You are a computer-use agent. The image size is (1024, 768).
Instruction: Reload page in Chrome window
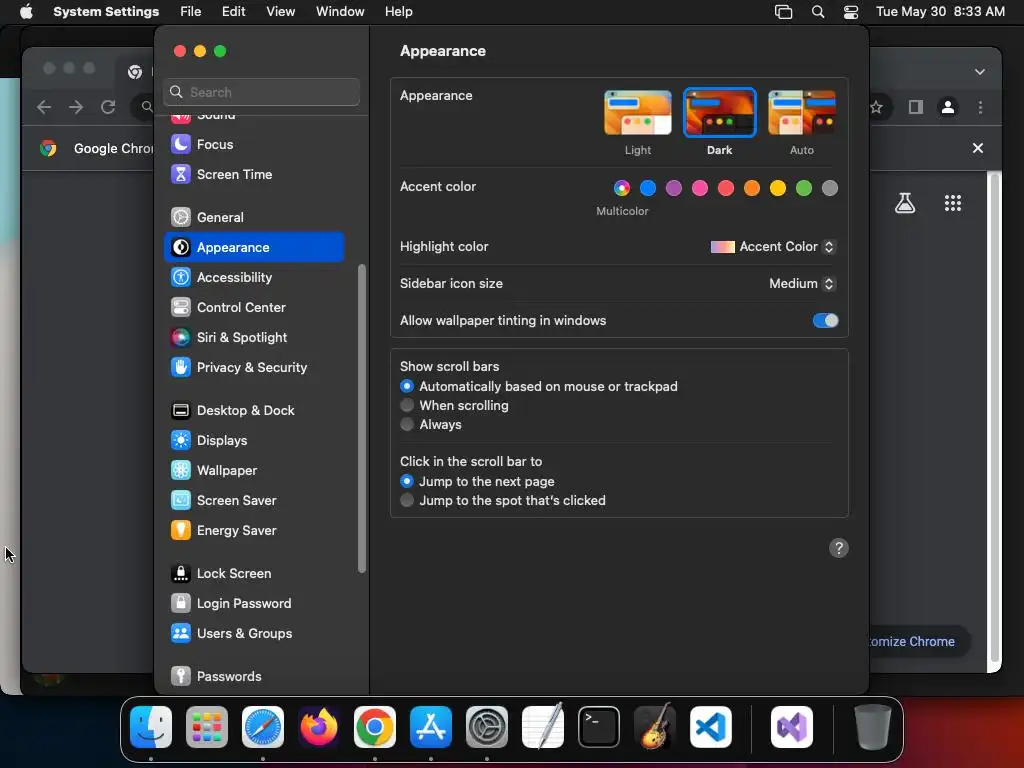(x=108, y=107)
